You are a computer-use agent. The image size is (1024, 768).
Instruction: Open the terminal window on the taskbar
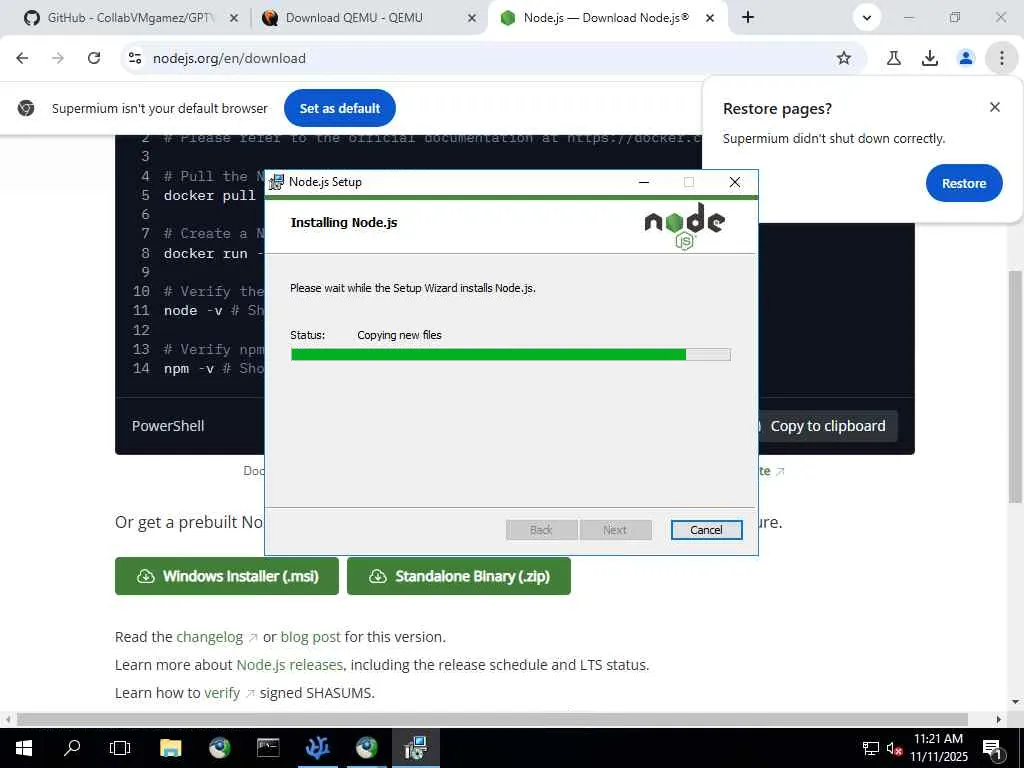click(268, 748)
